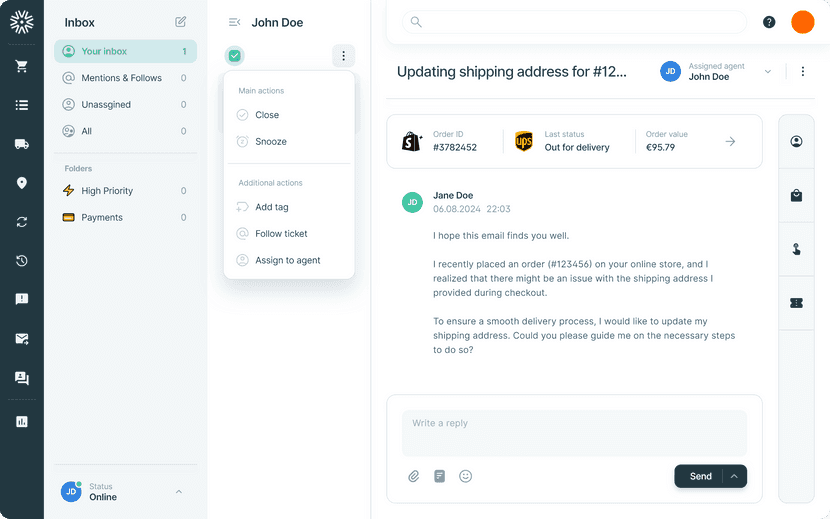Click the delivery truck sidebar icon
830x519 pixels.
tap(21, 144)
